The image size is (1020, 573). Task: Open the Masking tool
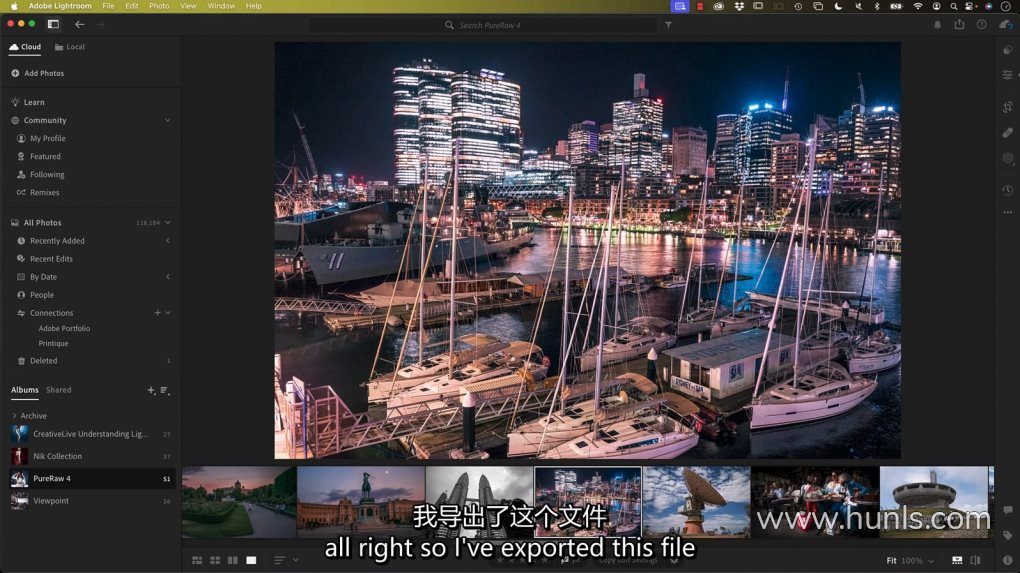click(x=1008, y=158)
